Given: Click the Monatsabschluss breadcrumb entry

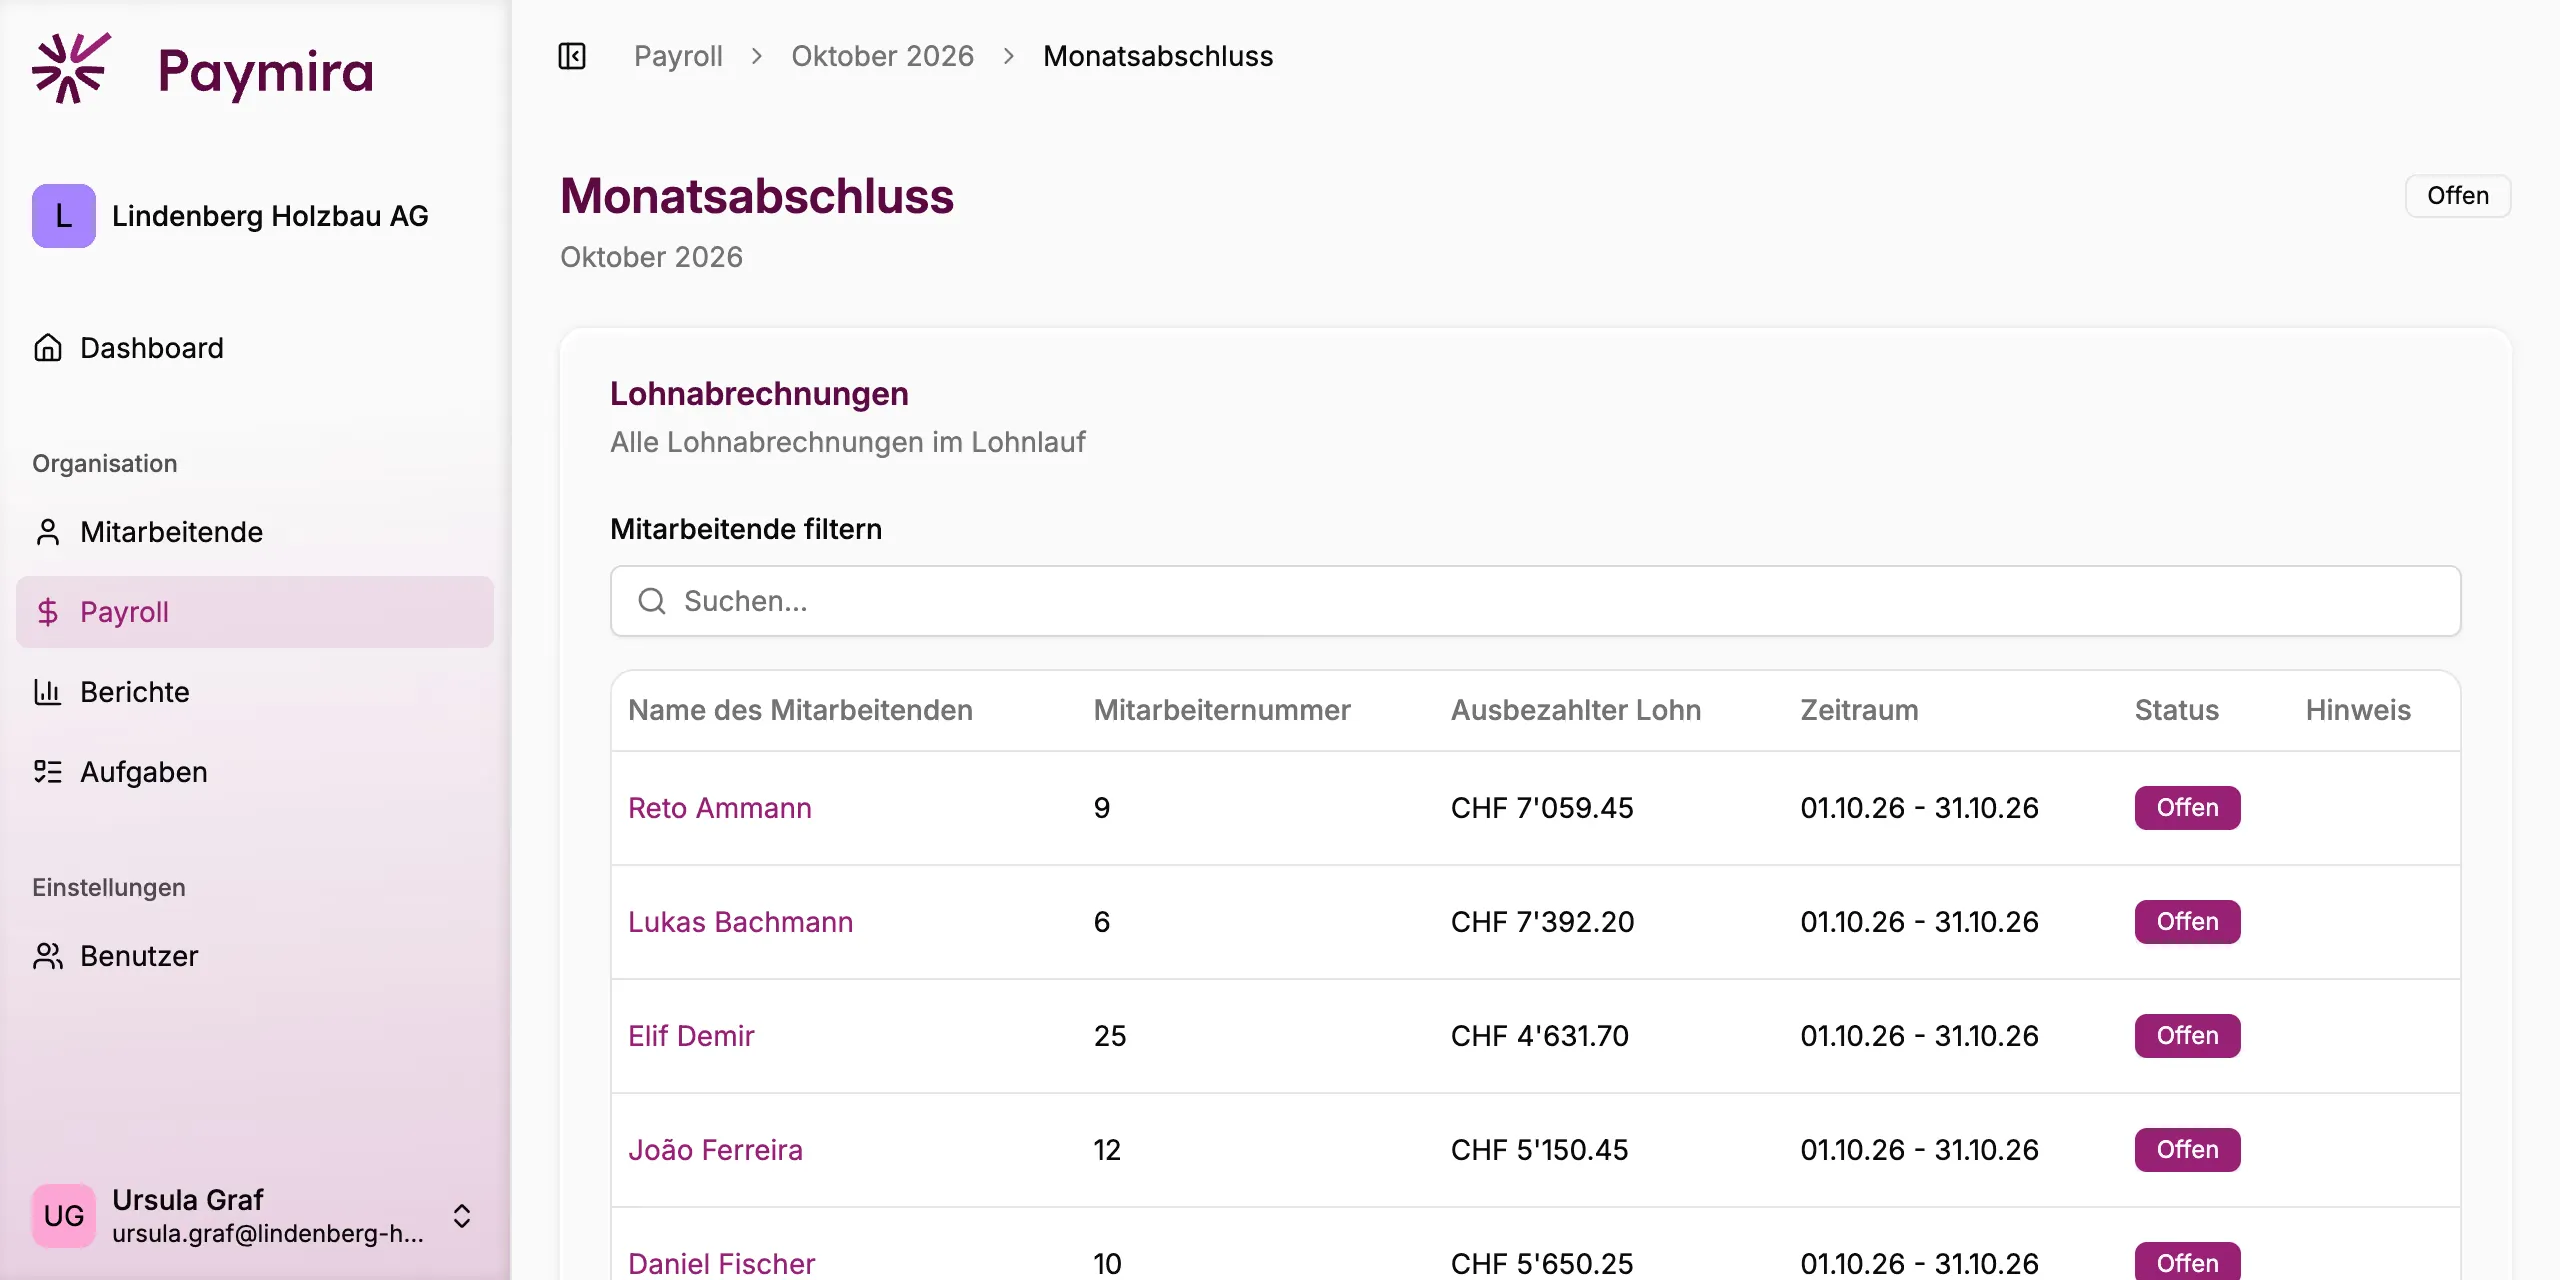Looking at the screenshot, I should pos(1158,56).
